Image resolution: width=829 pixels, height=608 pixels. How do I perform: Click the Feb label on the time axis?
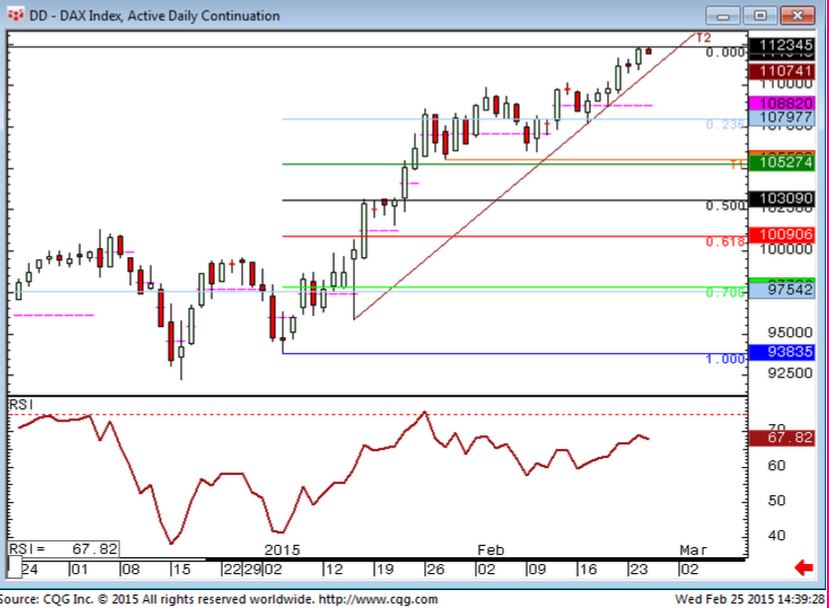tap(490, 550)
